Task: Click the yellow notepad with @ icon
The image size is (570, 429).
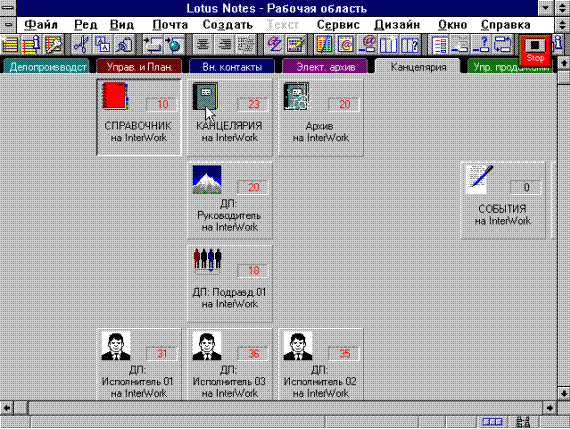Action: (x=345, y=45)
